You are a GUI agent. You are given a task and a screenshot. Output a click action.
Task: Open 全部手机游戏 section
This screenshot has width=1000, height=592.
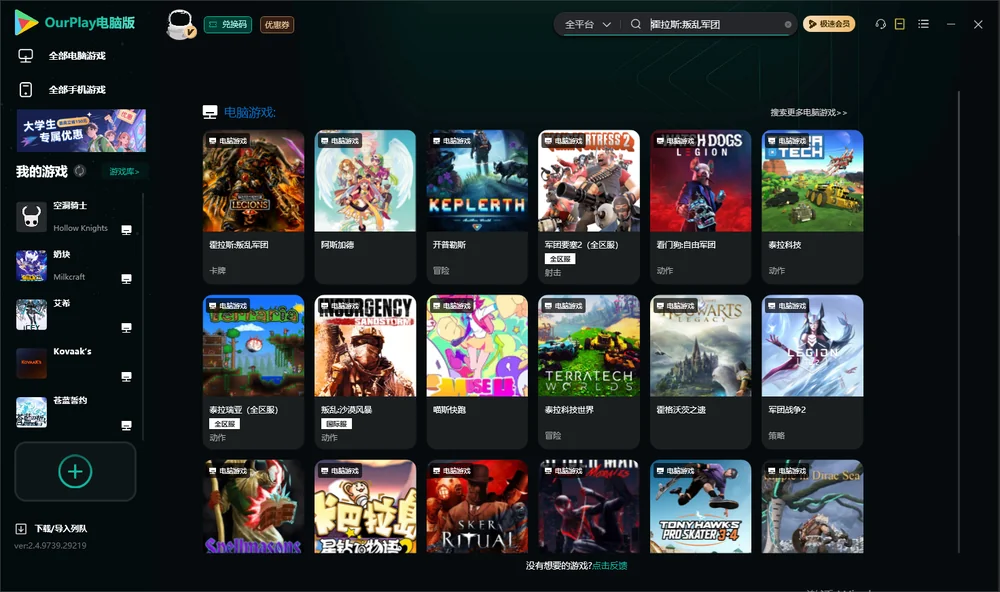(x=62, y=89)
